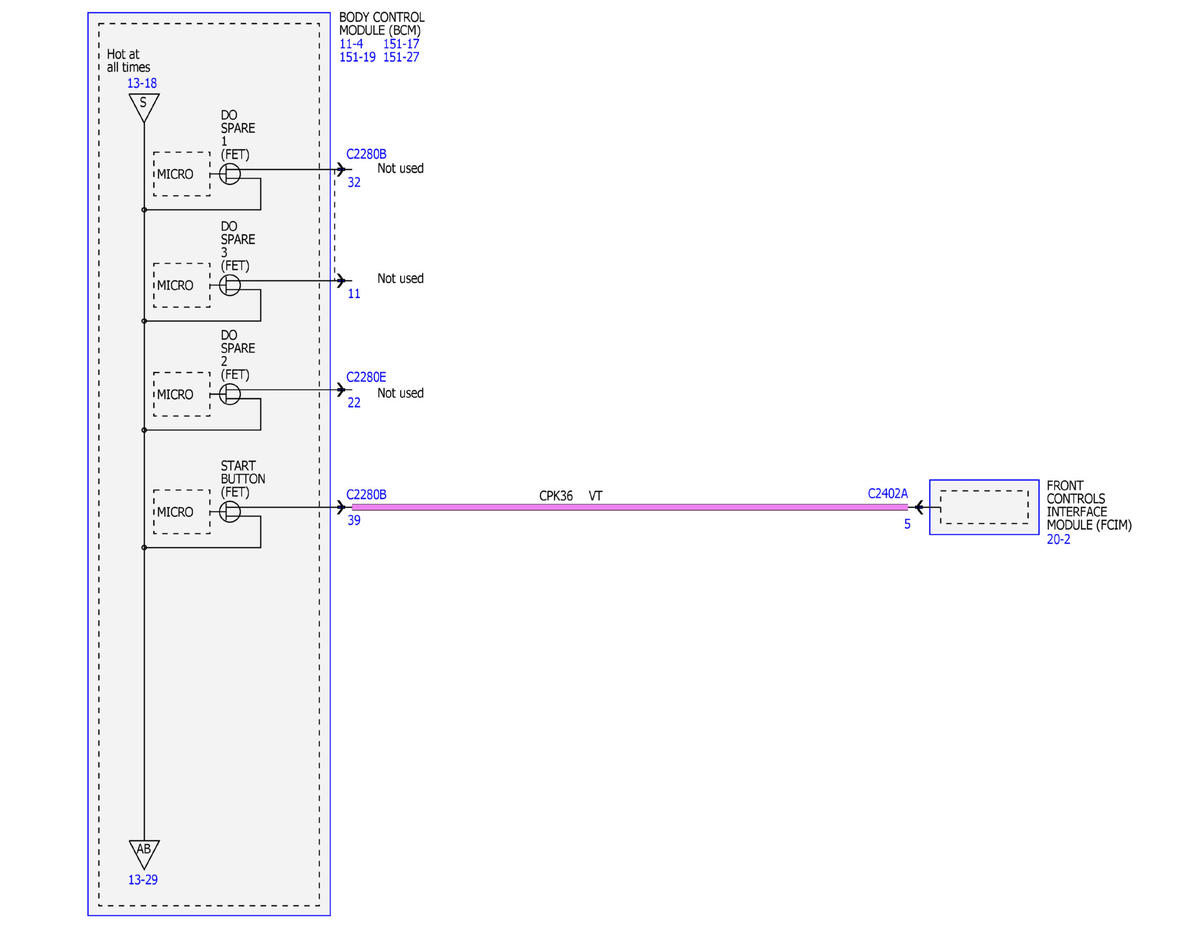Click the FCIM module box

click(x=984, y=507)
